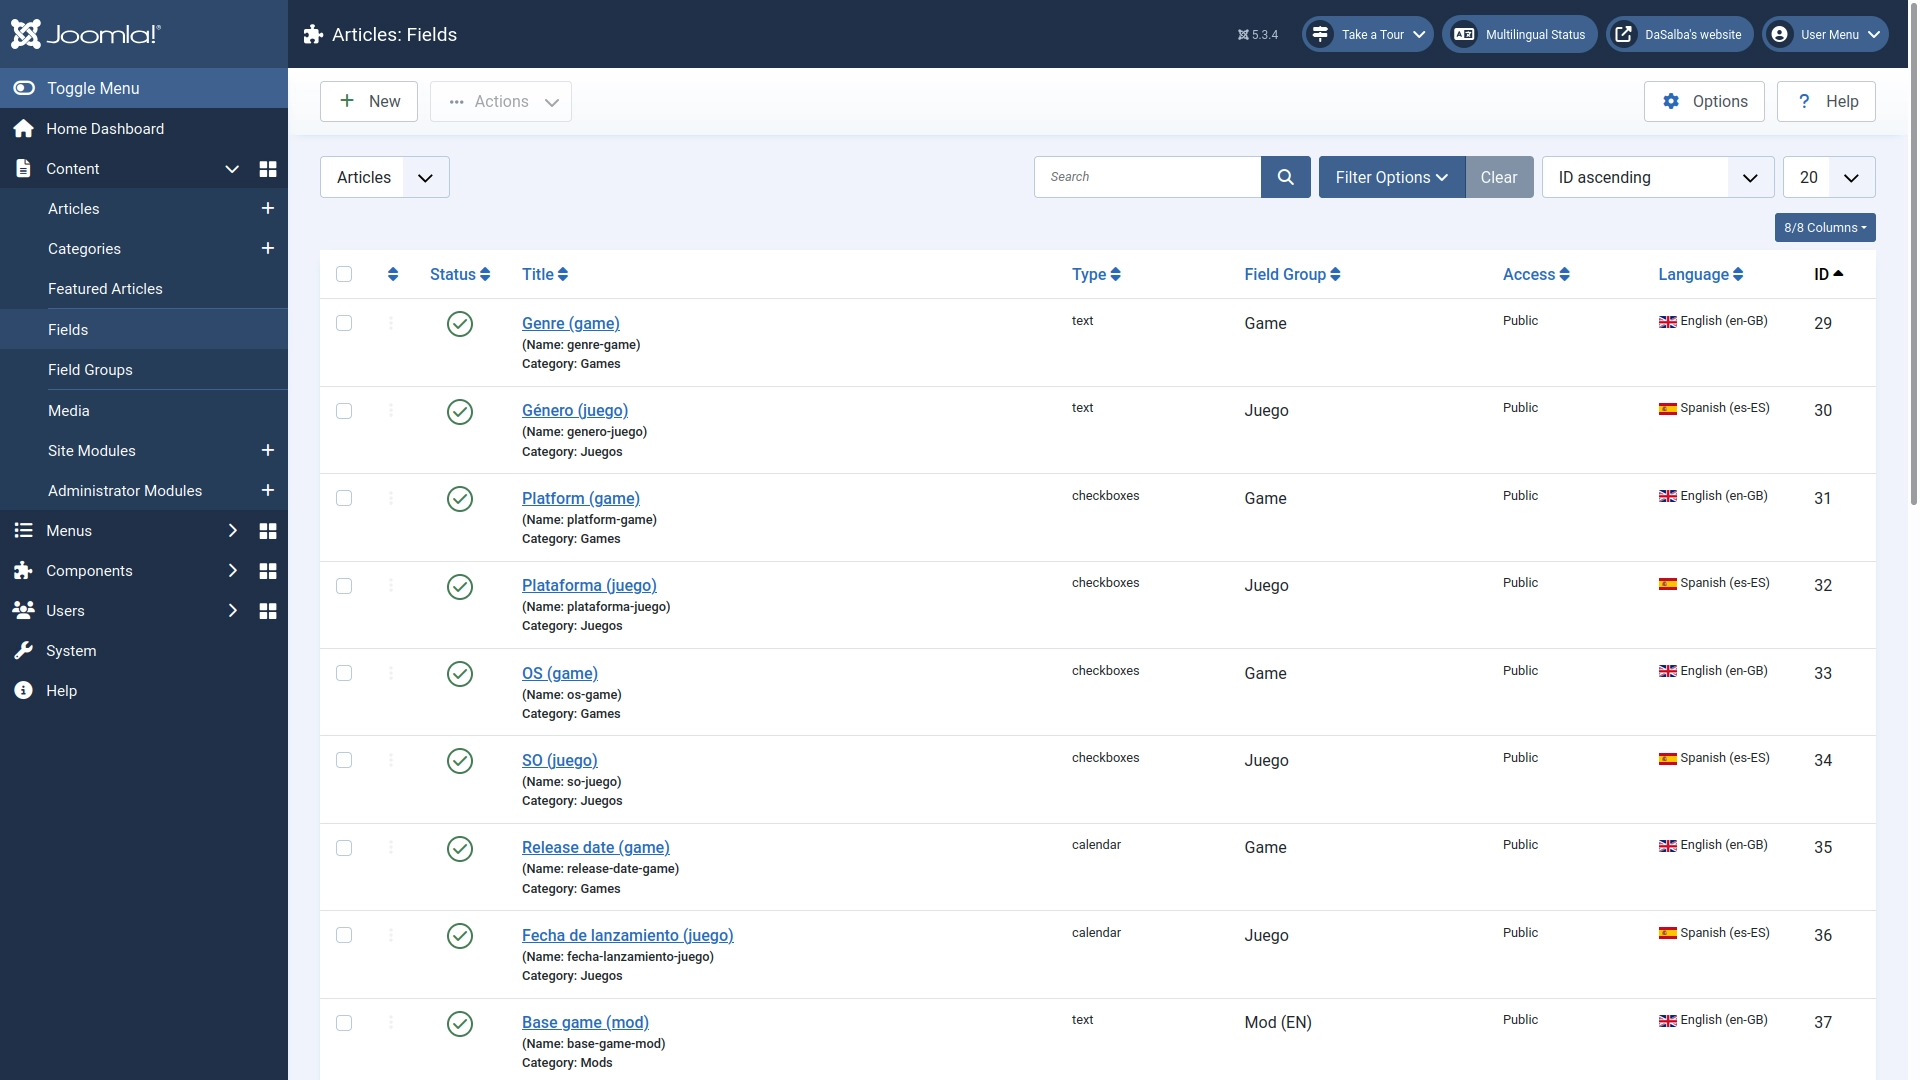The width and height of the screenshot is (1920, 1080).
Task: Open the Content dashboard grid icon
Action: tap(267, 169)
